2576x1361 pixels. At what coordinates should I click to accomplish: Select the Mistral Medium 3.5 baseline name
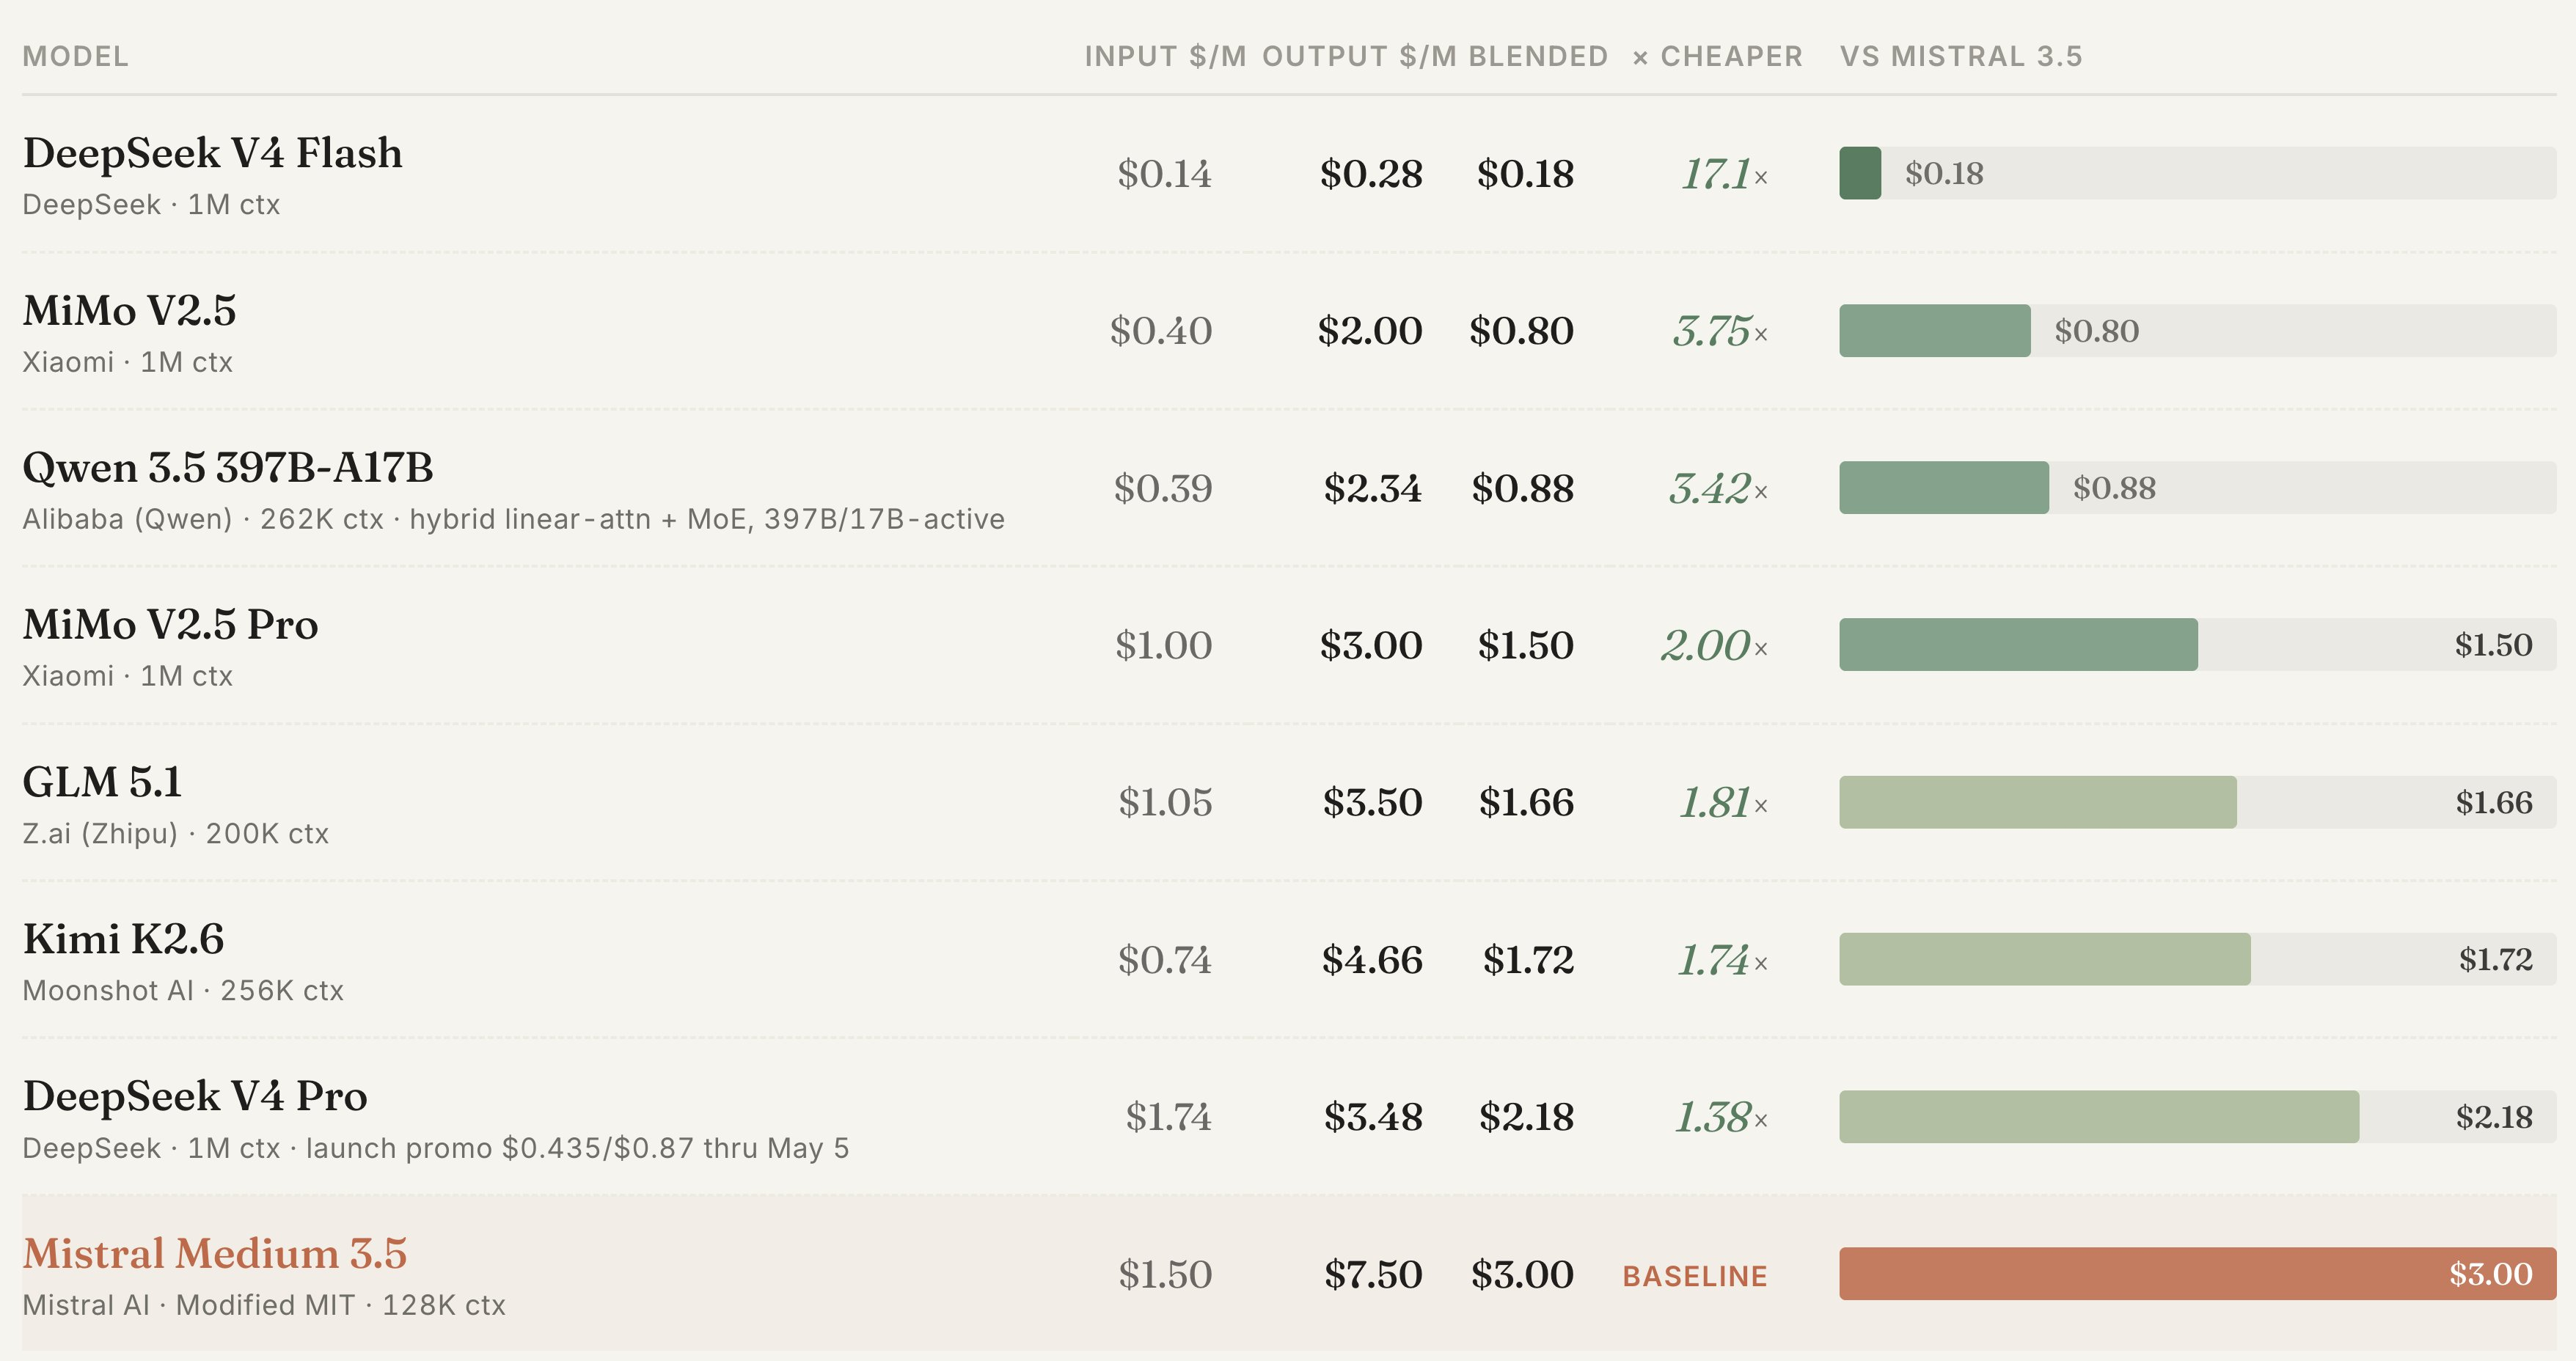click(x=214, y=1253)
